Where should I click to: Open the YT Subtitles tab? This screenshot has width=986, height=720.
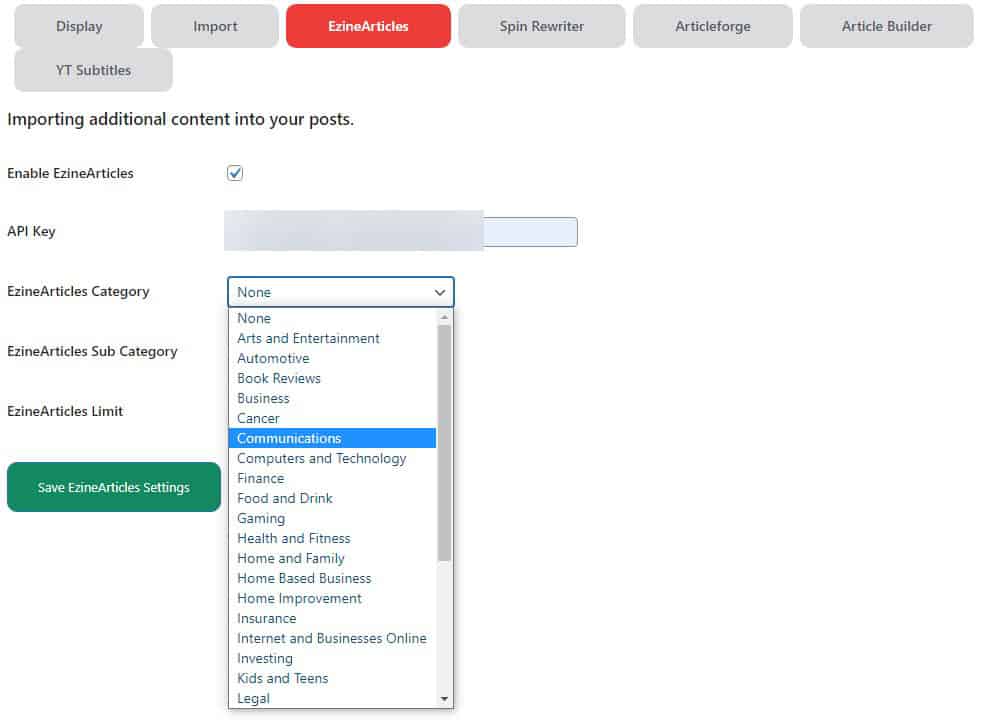93,70
